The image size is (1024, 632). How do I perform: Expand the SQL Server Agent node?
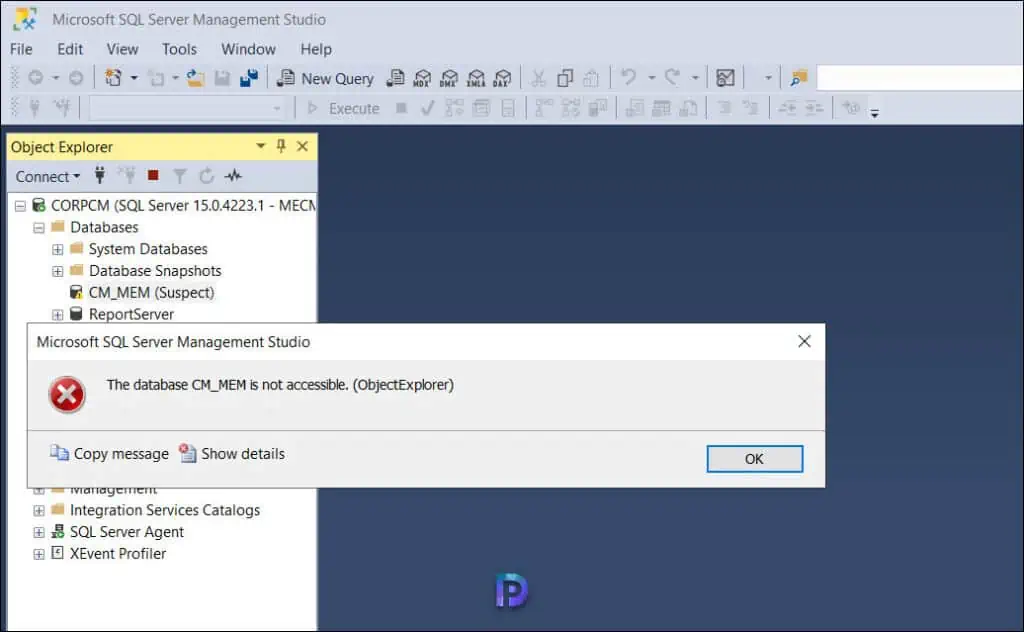point(39,533)
